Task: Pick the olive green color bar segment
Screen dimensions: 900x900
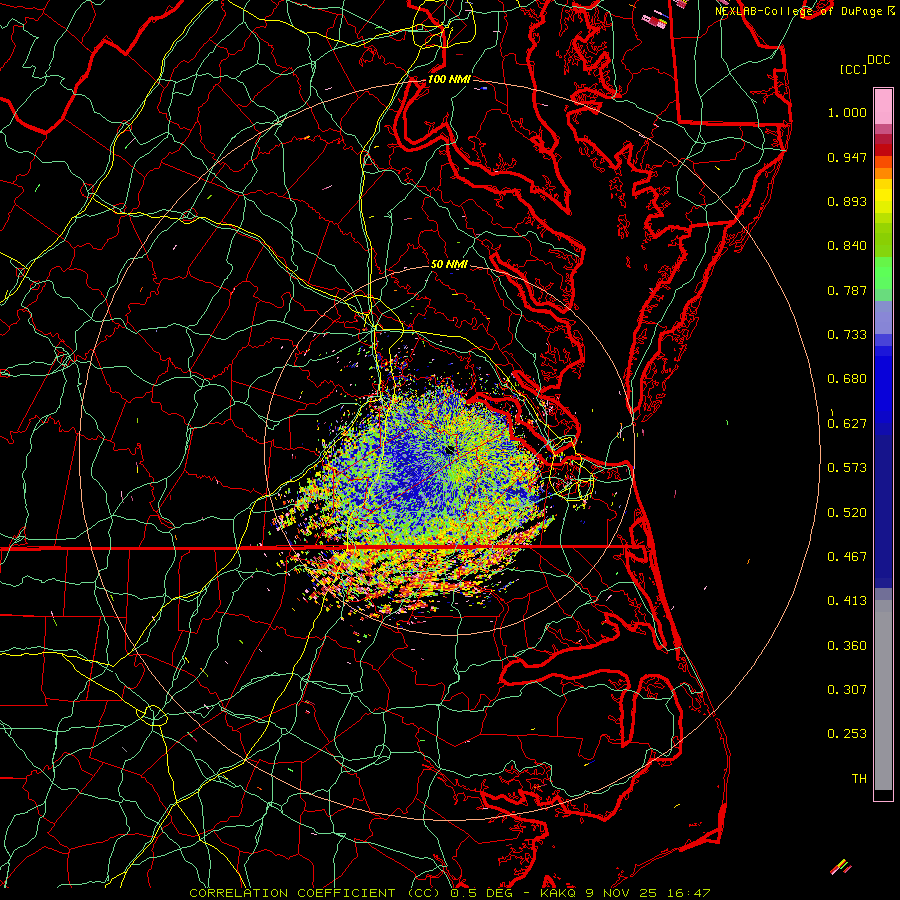Action: (x=883, y=239)
